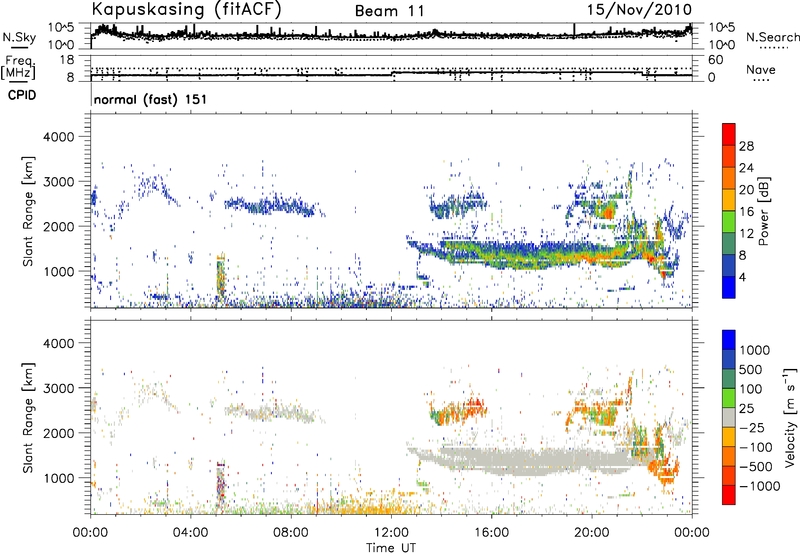800x554 pixels.
Task: Click the '20:00' time tick label
Action: pos(592,533)
